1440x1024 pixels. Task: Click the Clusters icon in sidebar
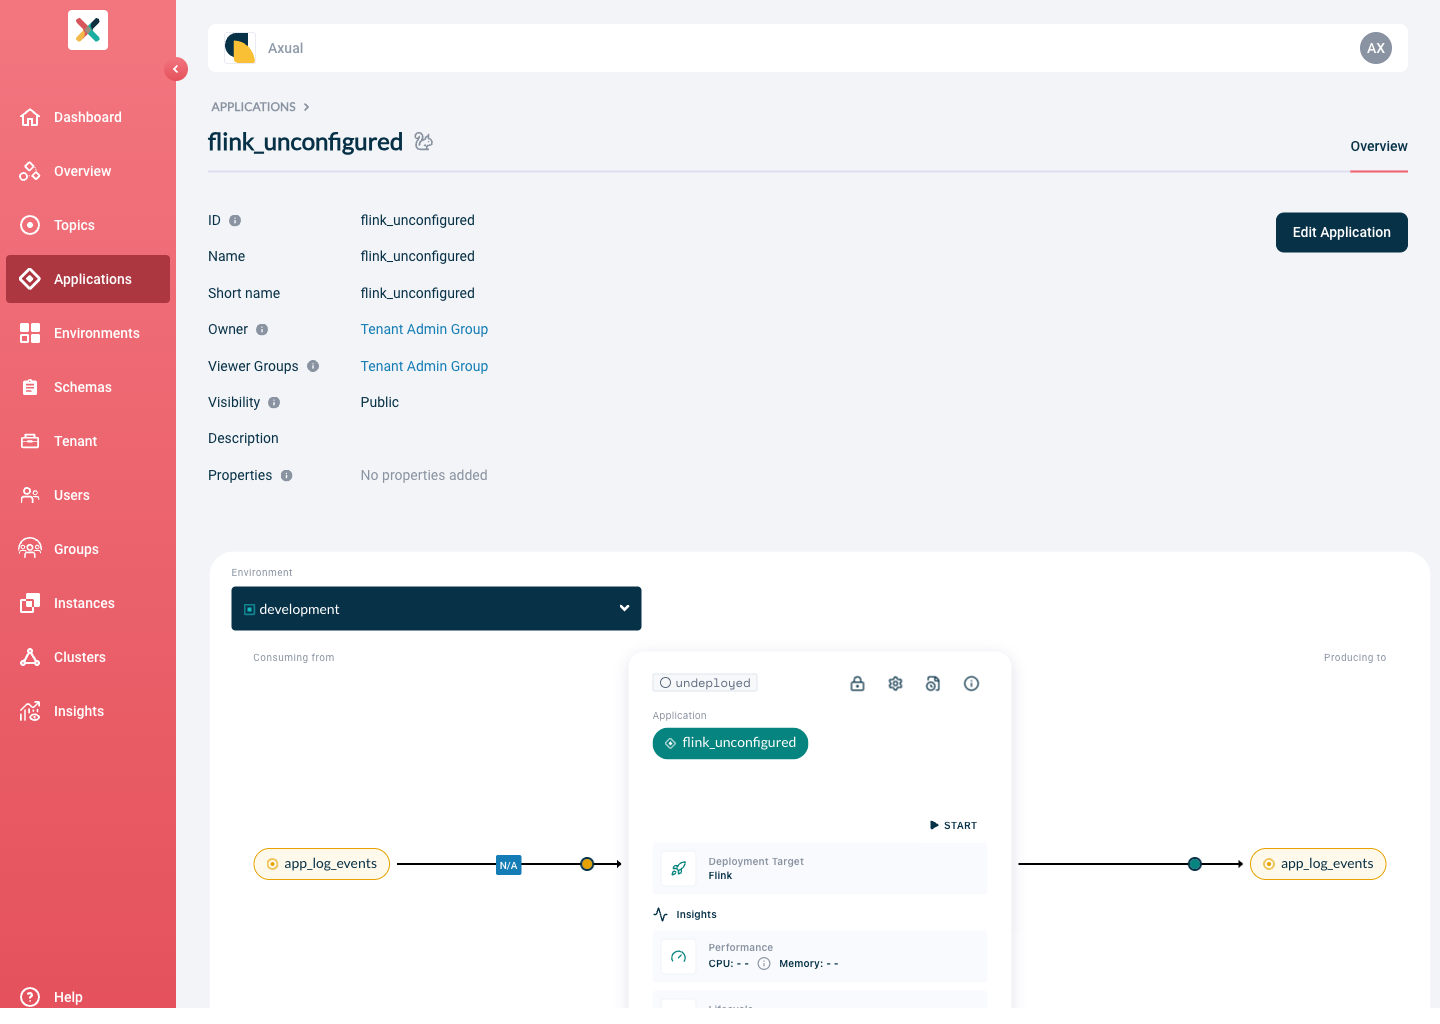pos(30,657)
